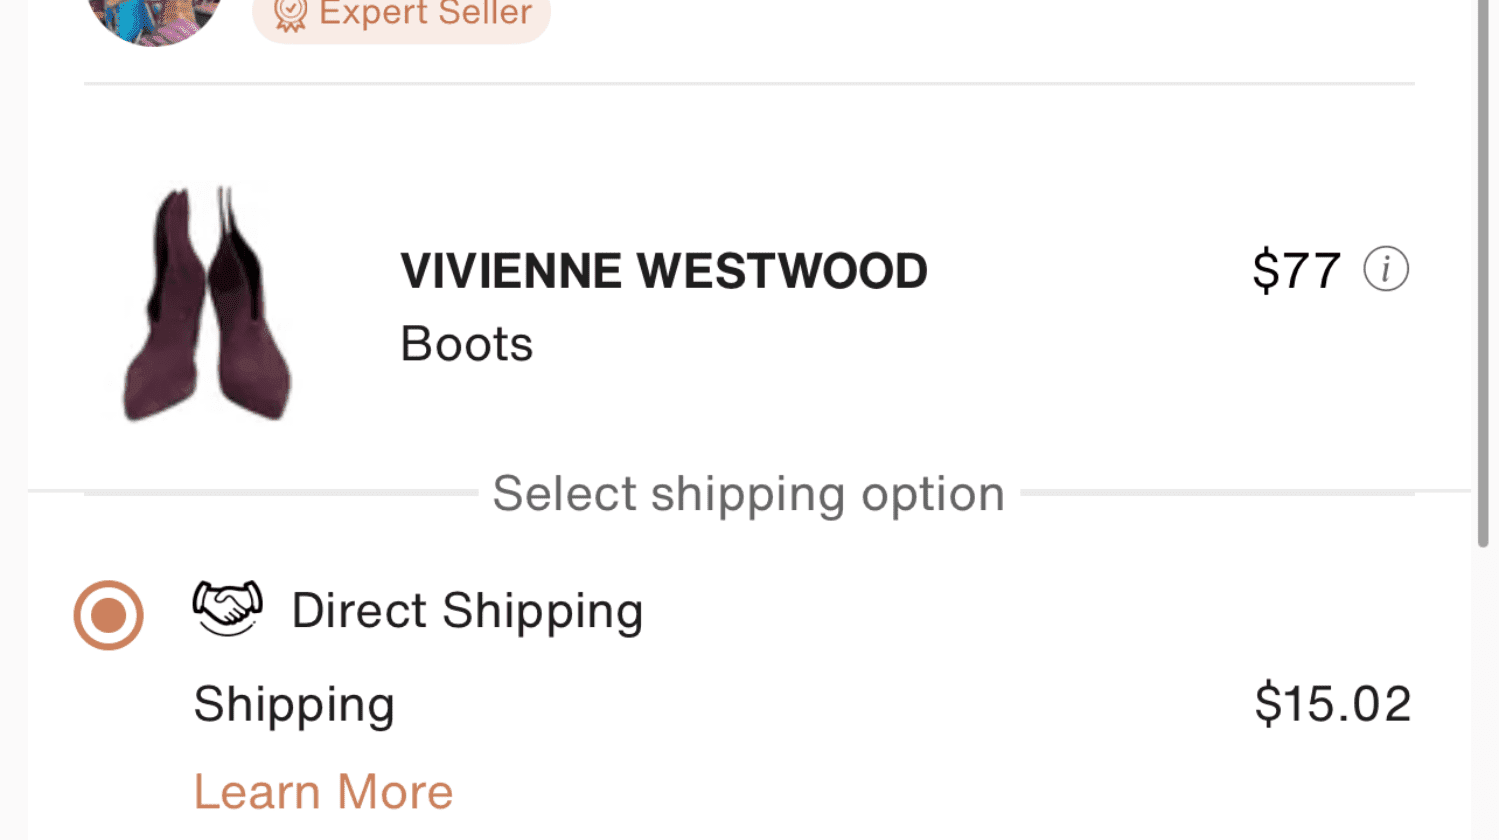1500x840 pixels.
Task: Select the Direct Shipping radio button
Action: tap(108, 615)
